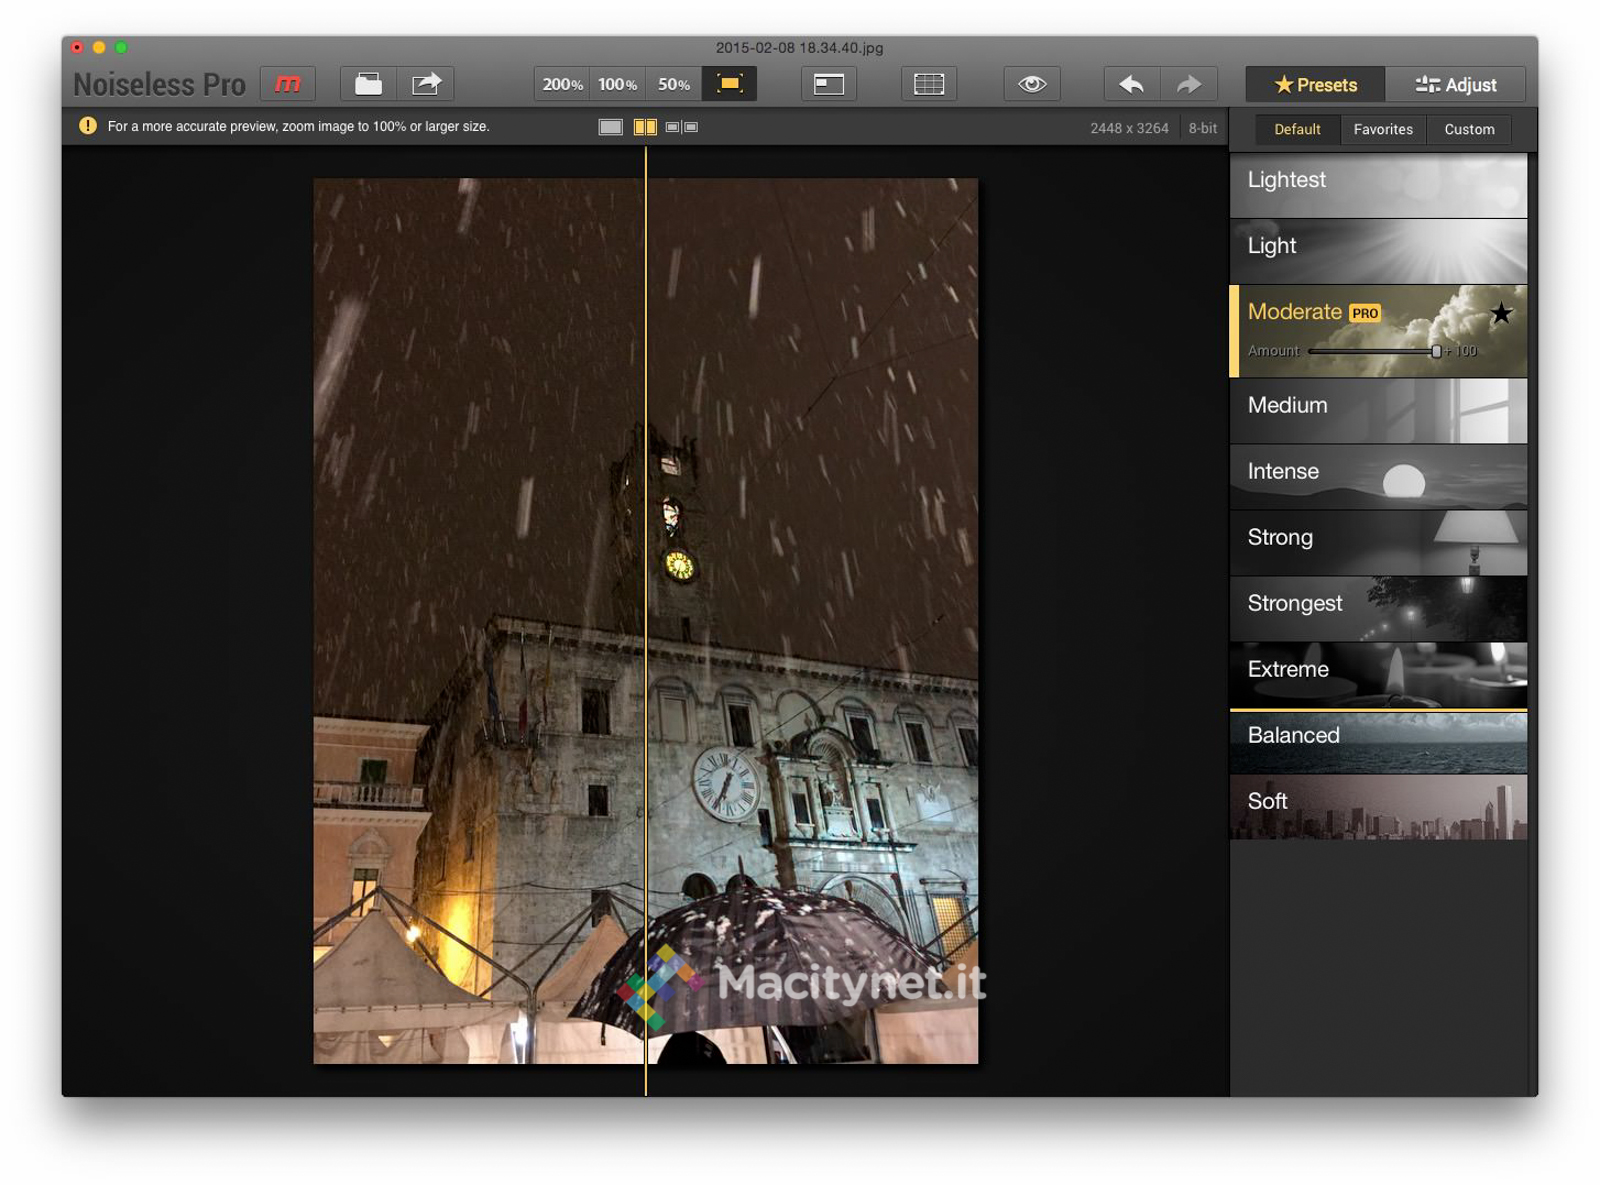Apply the Strongest preset
Viewport: 1600px width, 1185px height.
click(x=1378, y=608)
